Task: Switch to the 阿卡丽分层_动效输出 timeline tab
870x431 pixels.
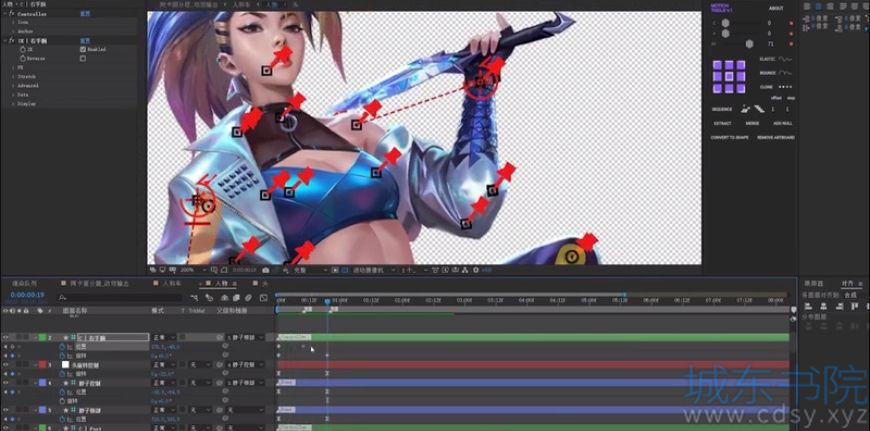Action: tap(98, 283)
